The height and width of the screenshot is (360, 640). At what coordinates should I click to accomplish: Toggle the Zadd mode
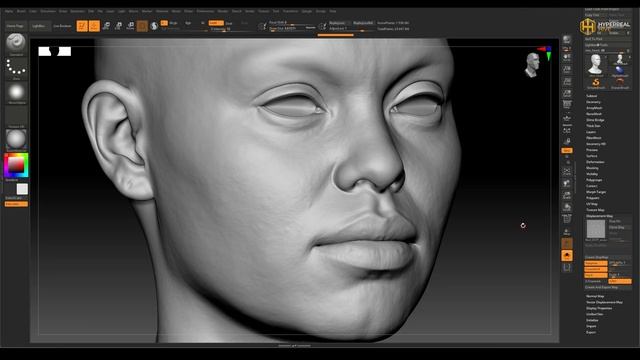click(216, 23)
